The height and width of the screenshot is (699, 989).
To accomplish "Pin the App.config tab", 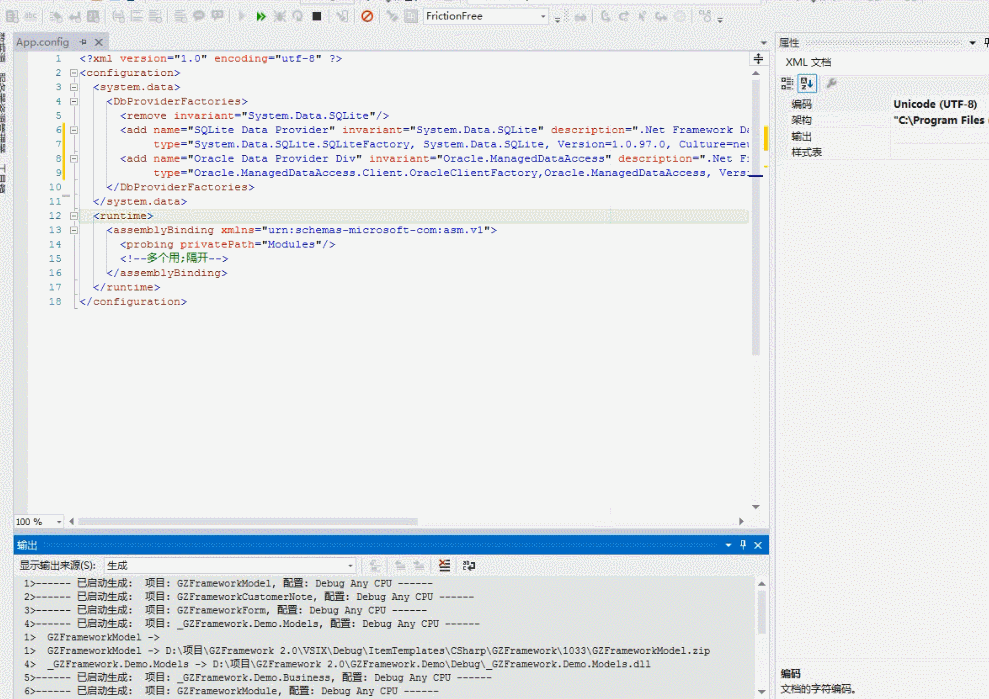I will pos(83,42).
